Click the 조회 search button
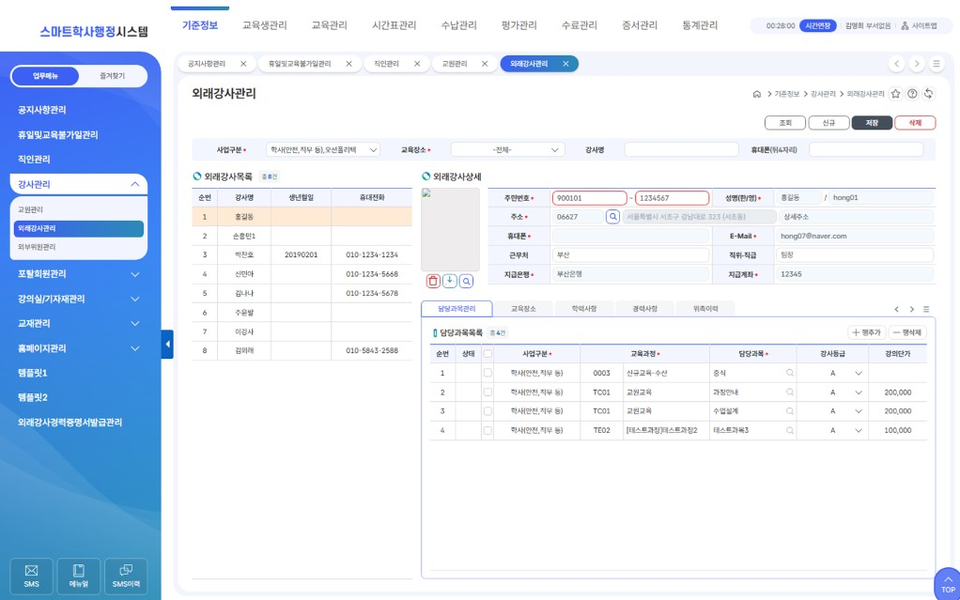The height and width of the screenshot is (600, 960). pyautogui.click(x=785, y=123)
